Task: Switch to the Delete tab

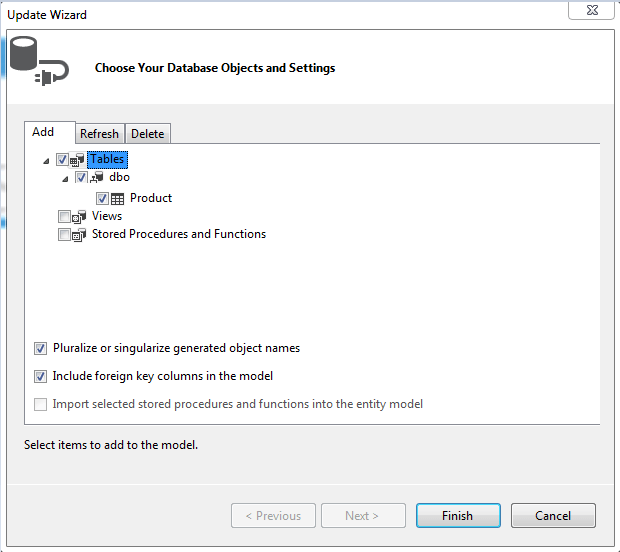Action: [147, 134]
